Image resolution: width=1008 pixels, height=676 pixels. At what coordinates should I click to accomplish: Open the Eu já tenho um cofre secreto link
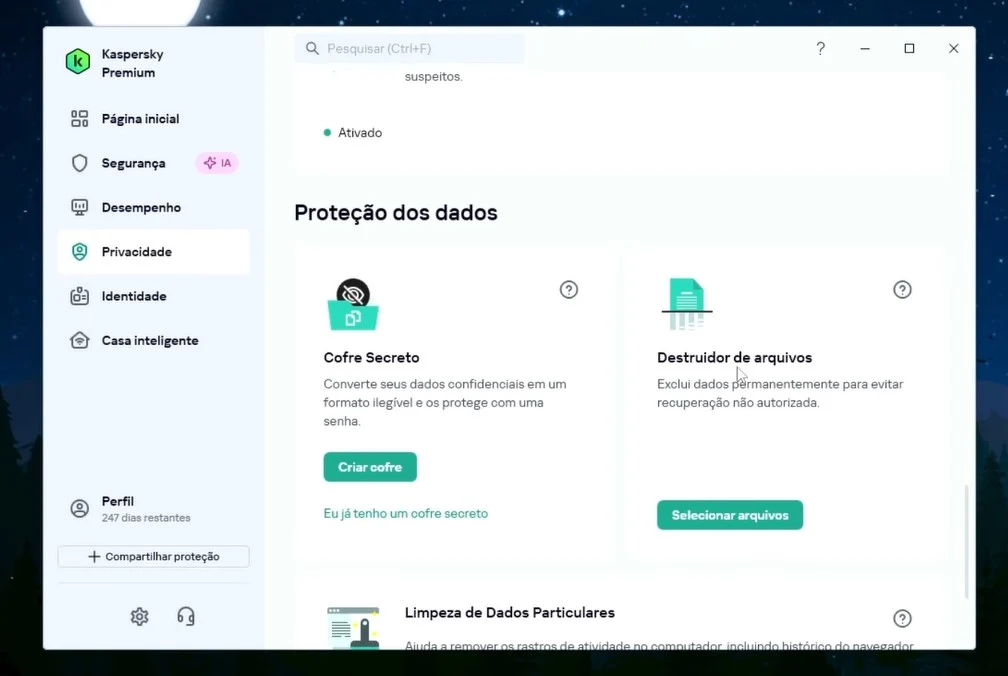(406, 513)
